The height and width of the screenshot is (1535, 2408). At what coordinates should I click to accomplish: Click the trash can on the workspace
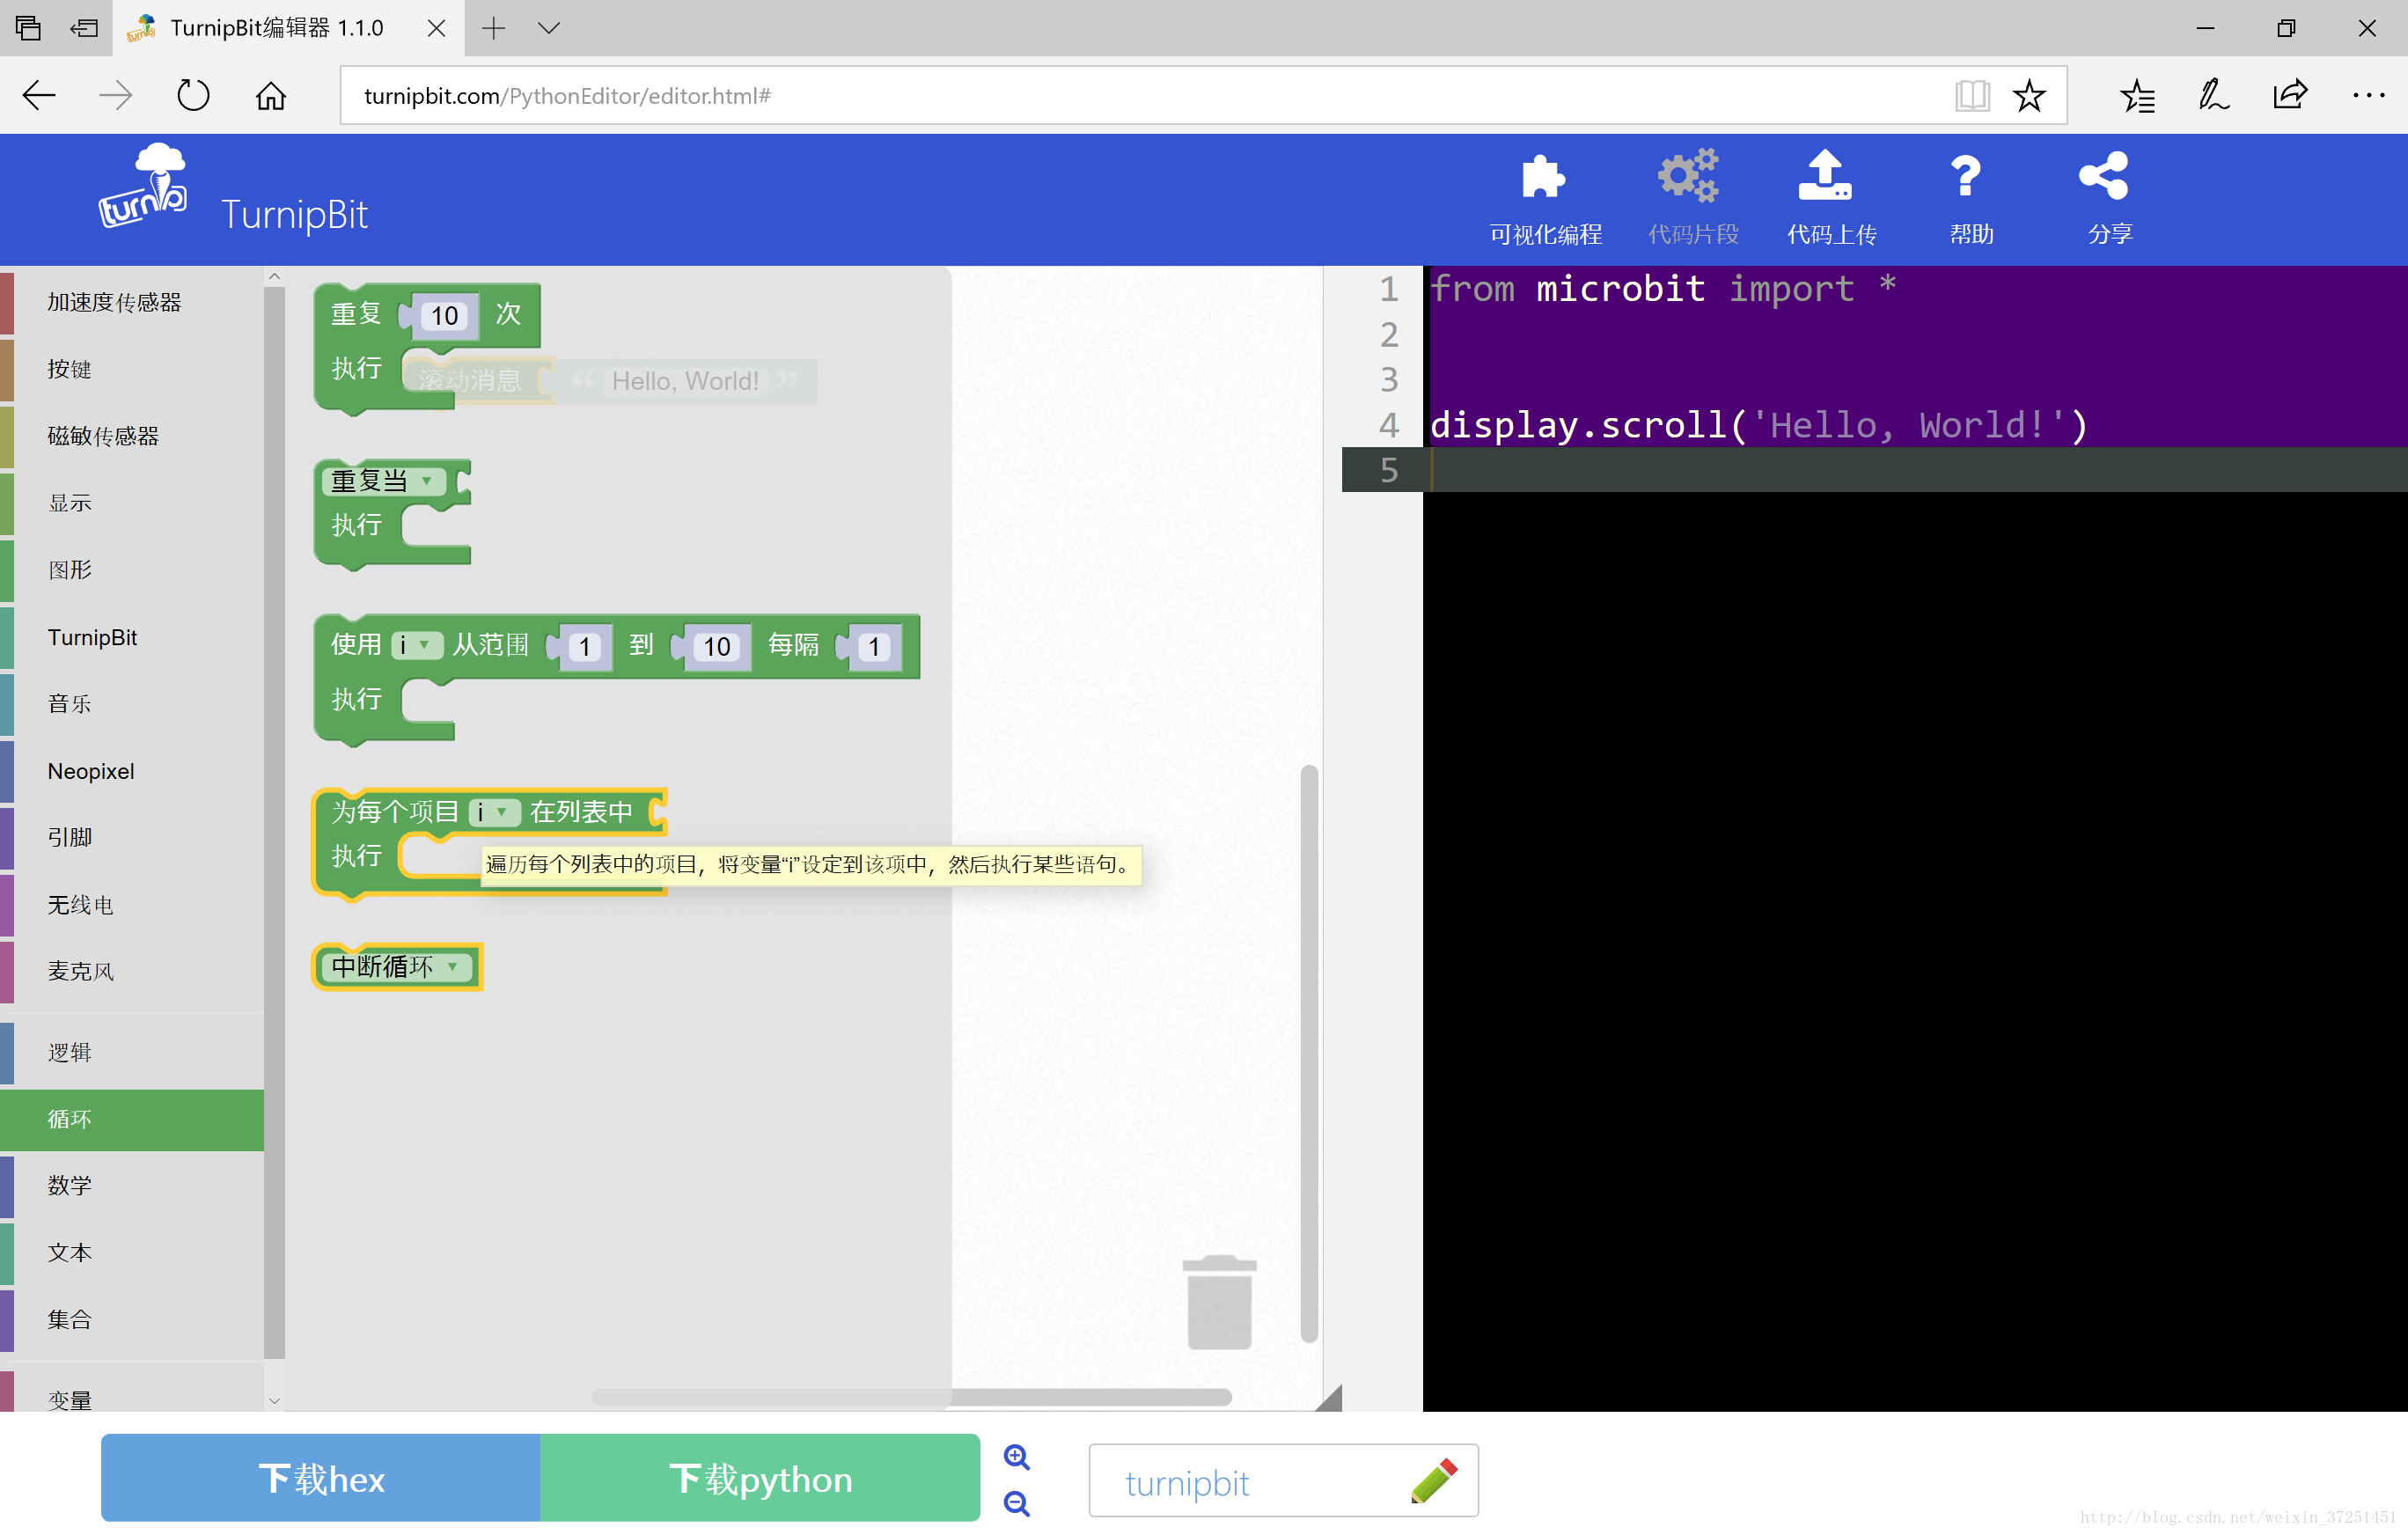coord(1219,1303)
